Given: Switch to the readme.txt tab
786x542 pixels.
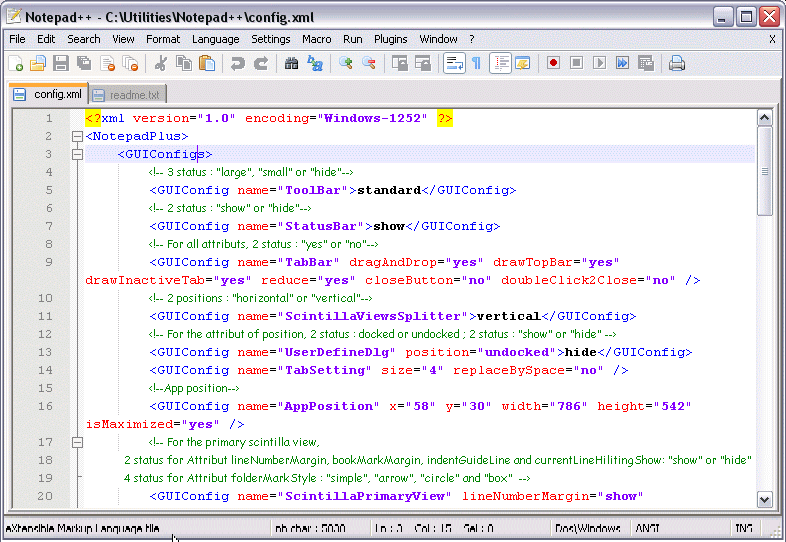Looking at the screenshot, I should [x=129, y=95].
